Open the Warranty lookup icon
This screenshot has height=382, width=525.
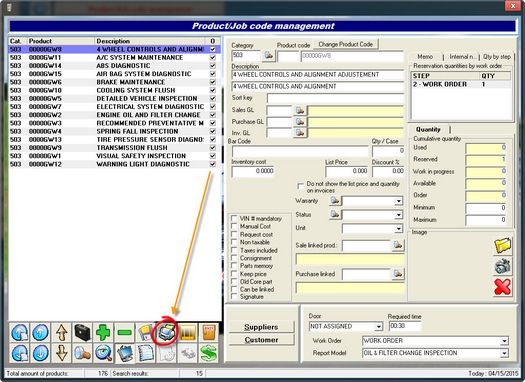(334, 201)
